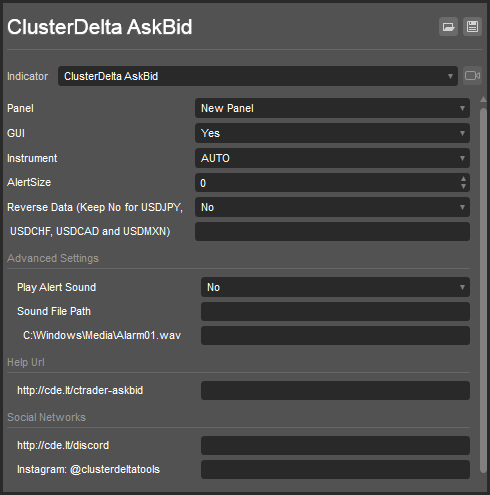The width and height of the screenshot is (490, 495).
Task: Click the field beside http://cde.lt/discord
Action: 335,445
